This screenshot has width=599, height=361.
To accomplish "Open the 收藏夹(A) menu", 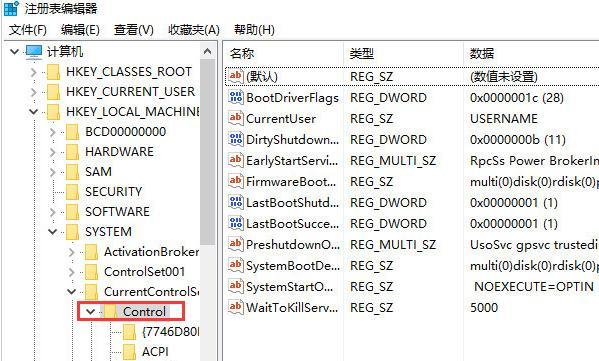I will coord(194,30).
